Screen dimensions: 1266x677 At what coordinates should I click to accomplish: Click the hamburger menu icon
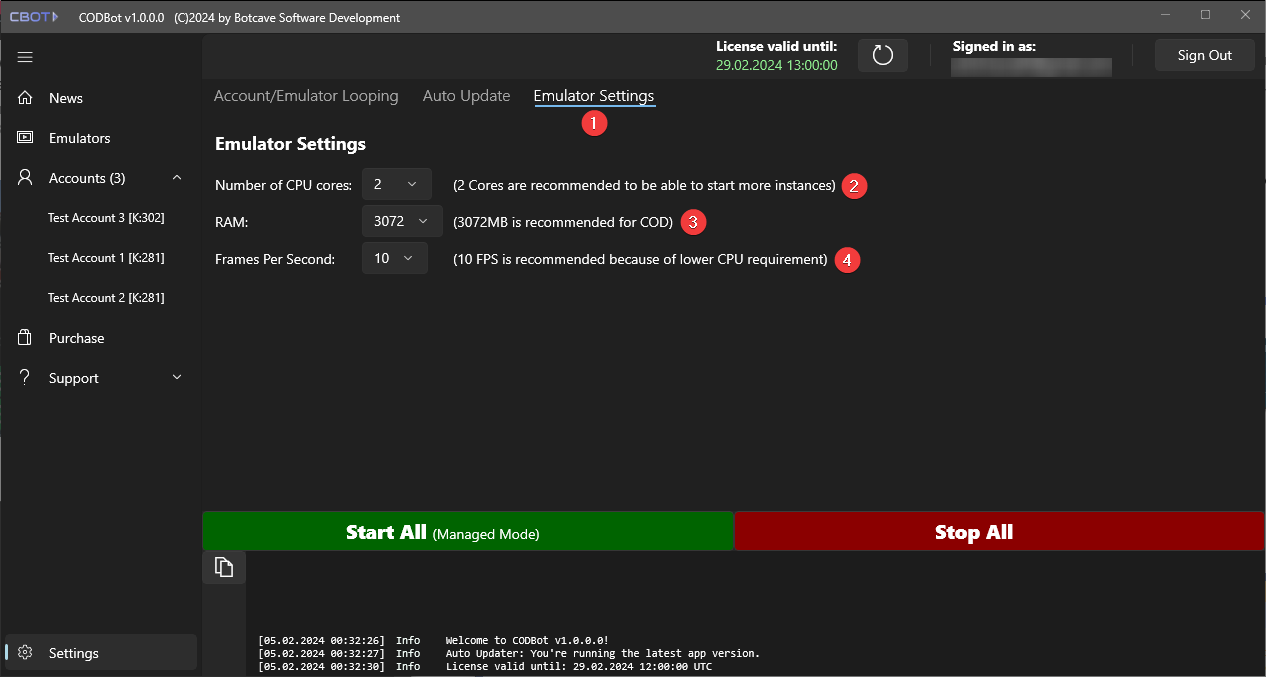click(x=26, y=57)
